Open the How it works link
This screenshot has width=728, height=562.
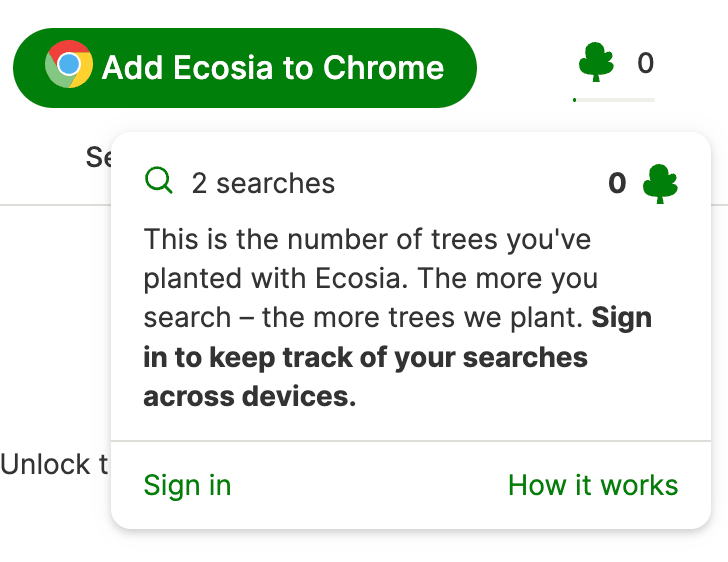tap(593, 485)
